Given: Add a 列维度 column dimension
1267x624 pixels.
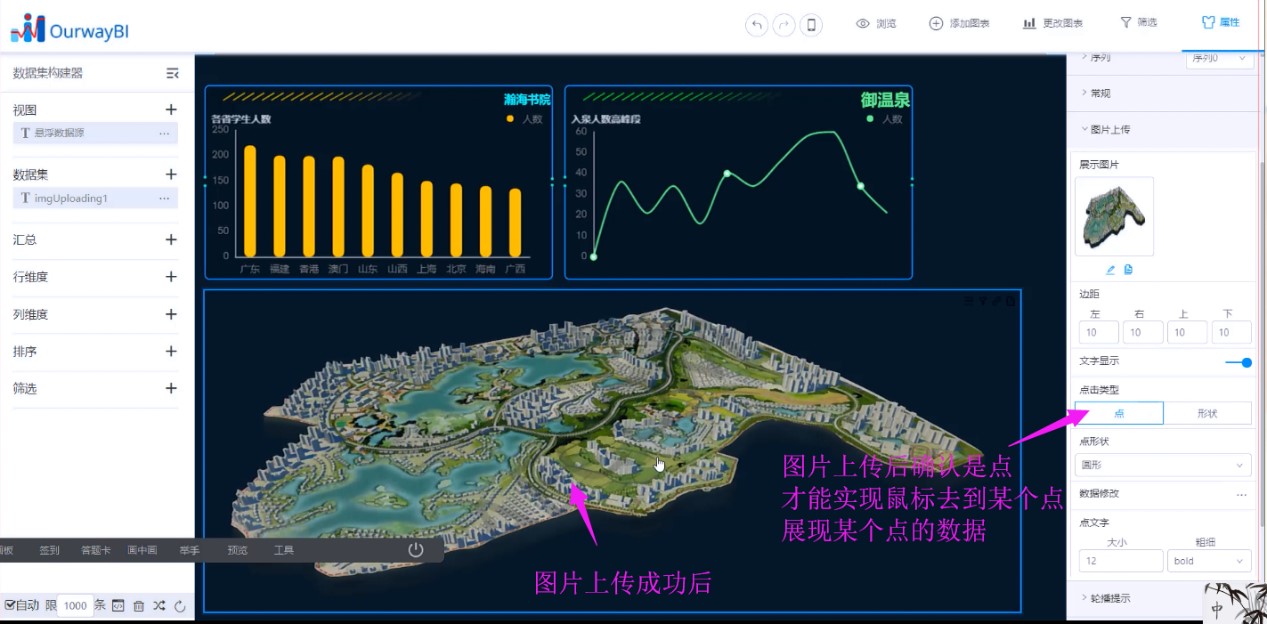Looking at the screenshot, I should tap(171, 314).
